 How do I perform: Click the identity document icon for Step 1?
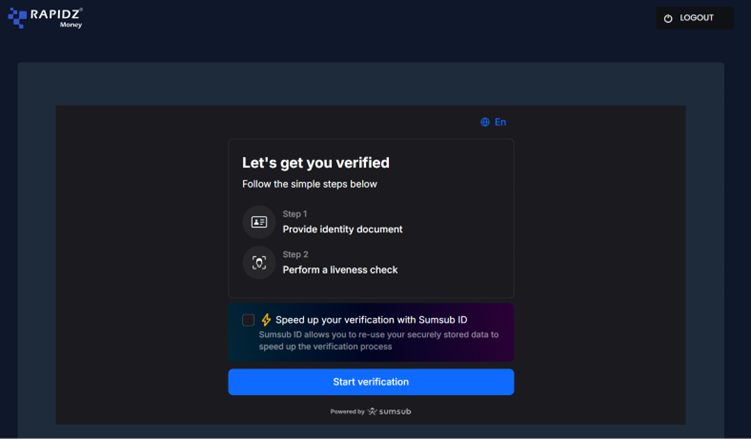click(259, 222)
